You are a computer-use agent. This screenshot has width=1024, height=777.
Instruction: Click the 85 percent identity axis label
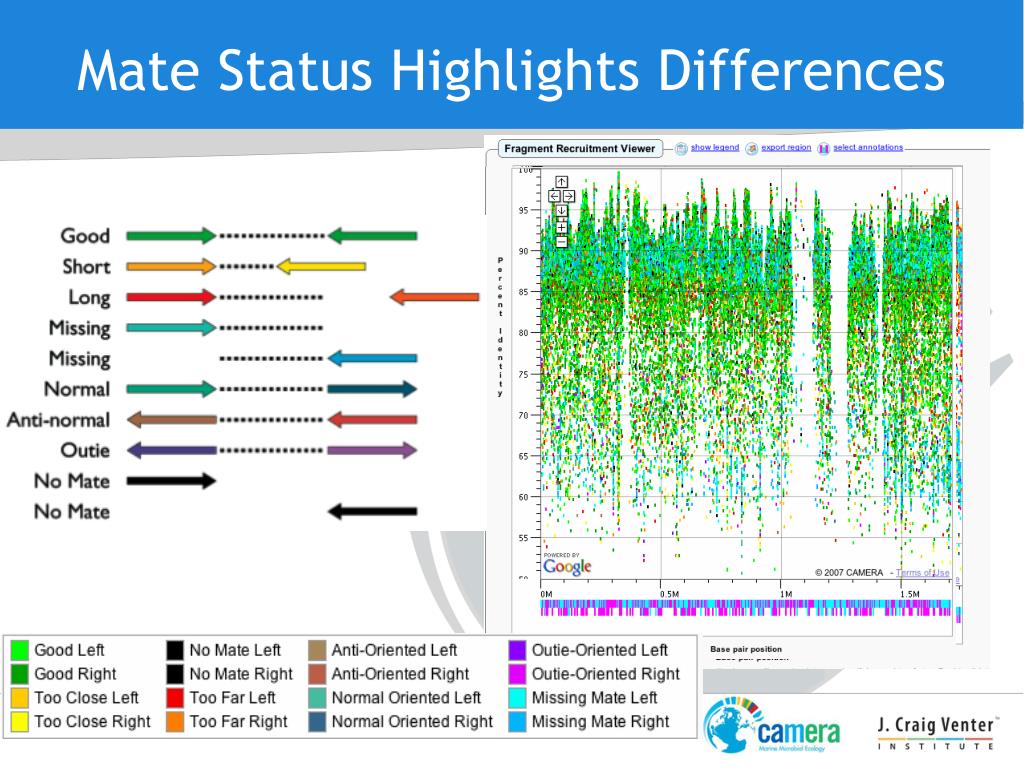click(x=523, y=292)
